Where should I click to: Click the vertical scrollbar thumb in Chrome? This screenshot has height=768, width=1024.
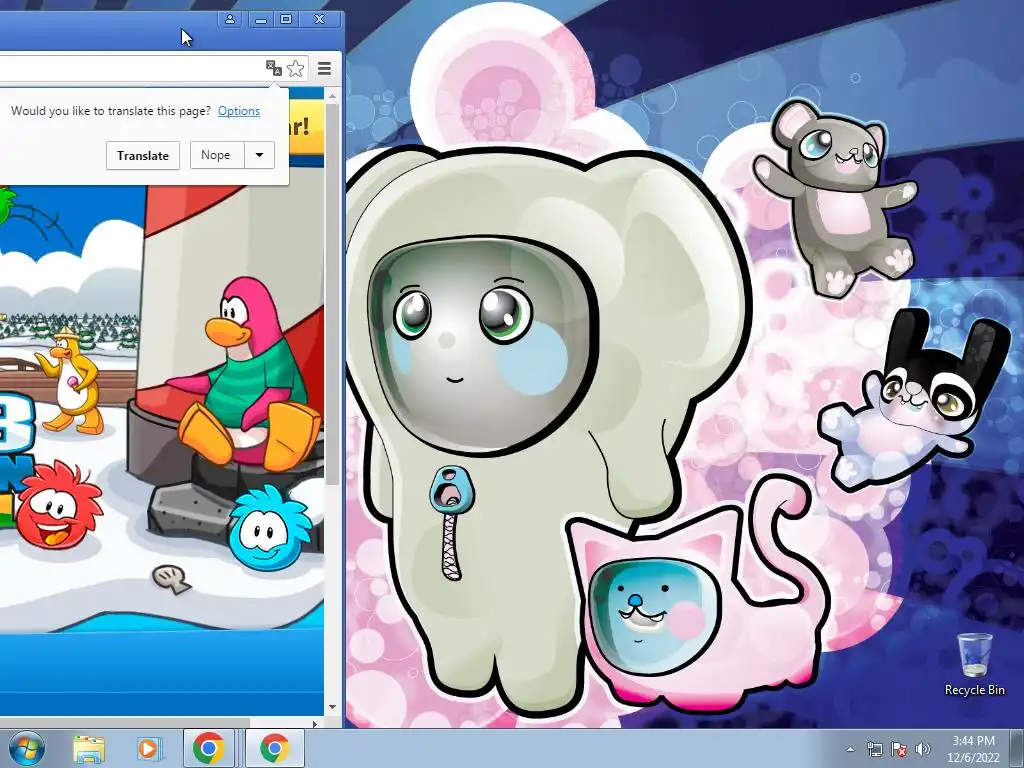[x=332, y=294]
